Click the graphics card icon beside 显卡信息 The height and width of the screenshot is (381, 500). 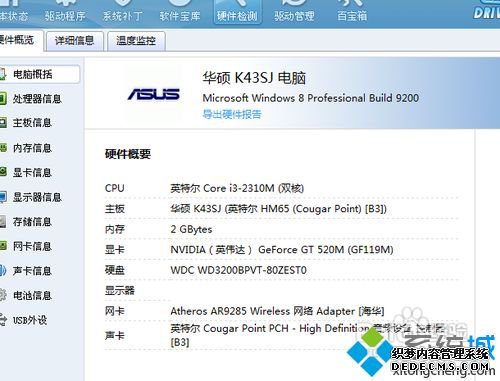click(x=3, y=172)
